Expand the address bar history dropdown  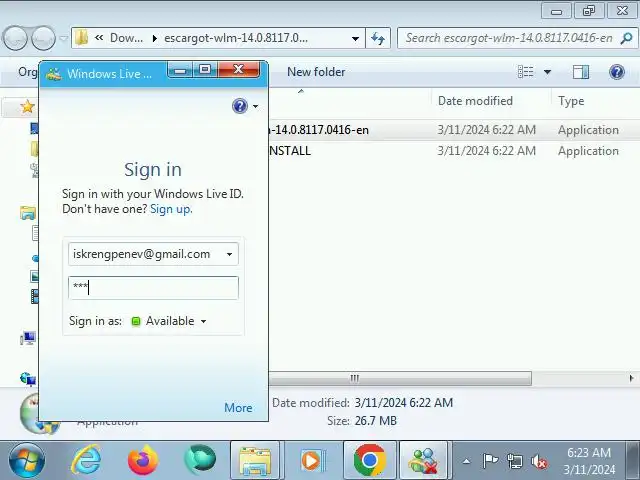(x=356, y=38)
